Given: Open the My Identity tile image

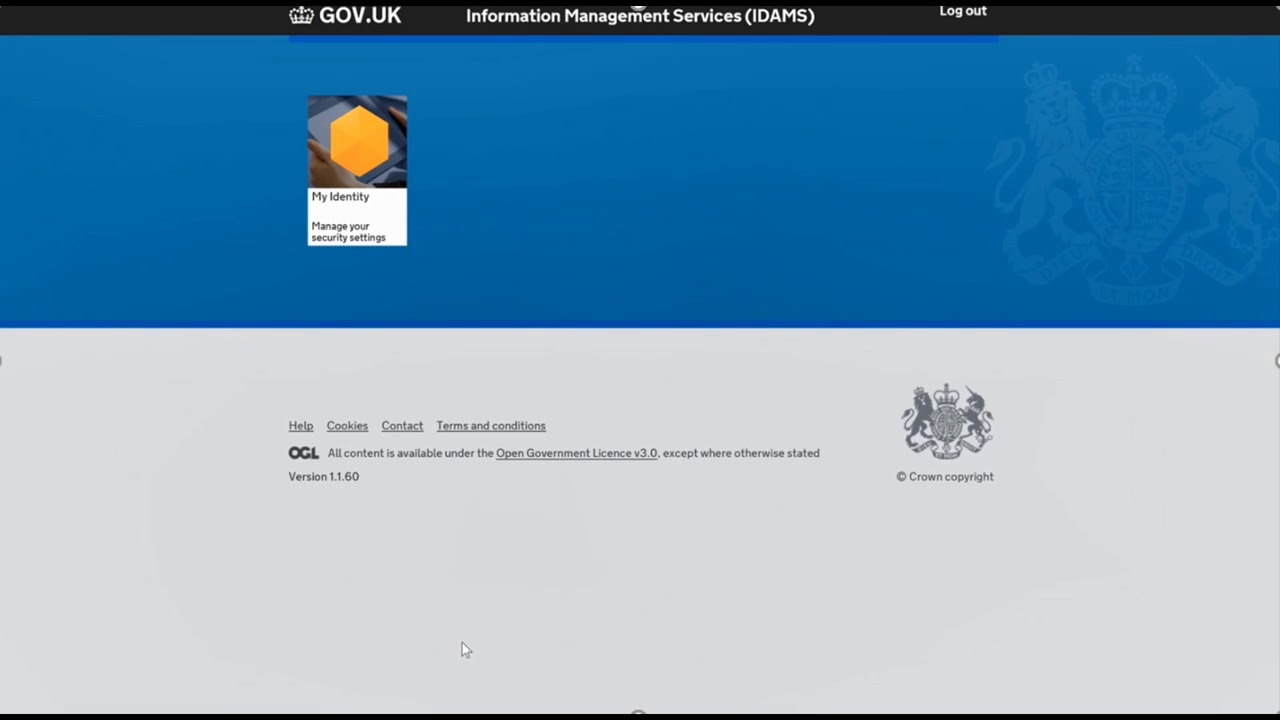Looking at the screenshot, I should click(357, 141).
